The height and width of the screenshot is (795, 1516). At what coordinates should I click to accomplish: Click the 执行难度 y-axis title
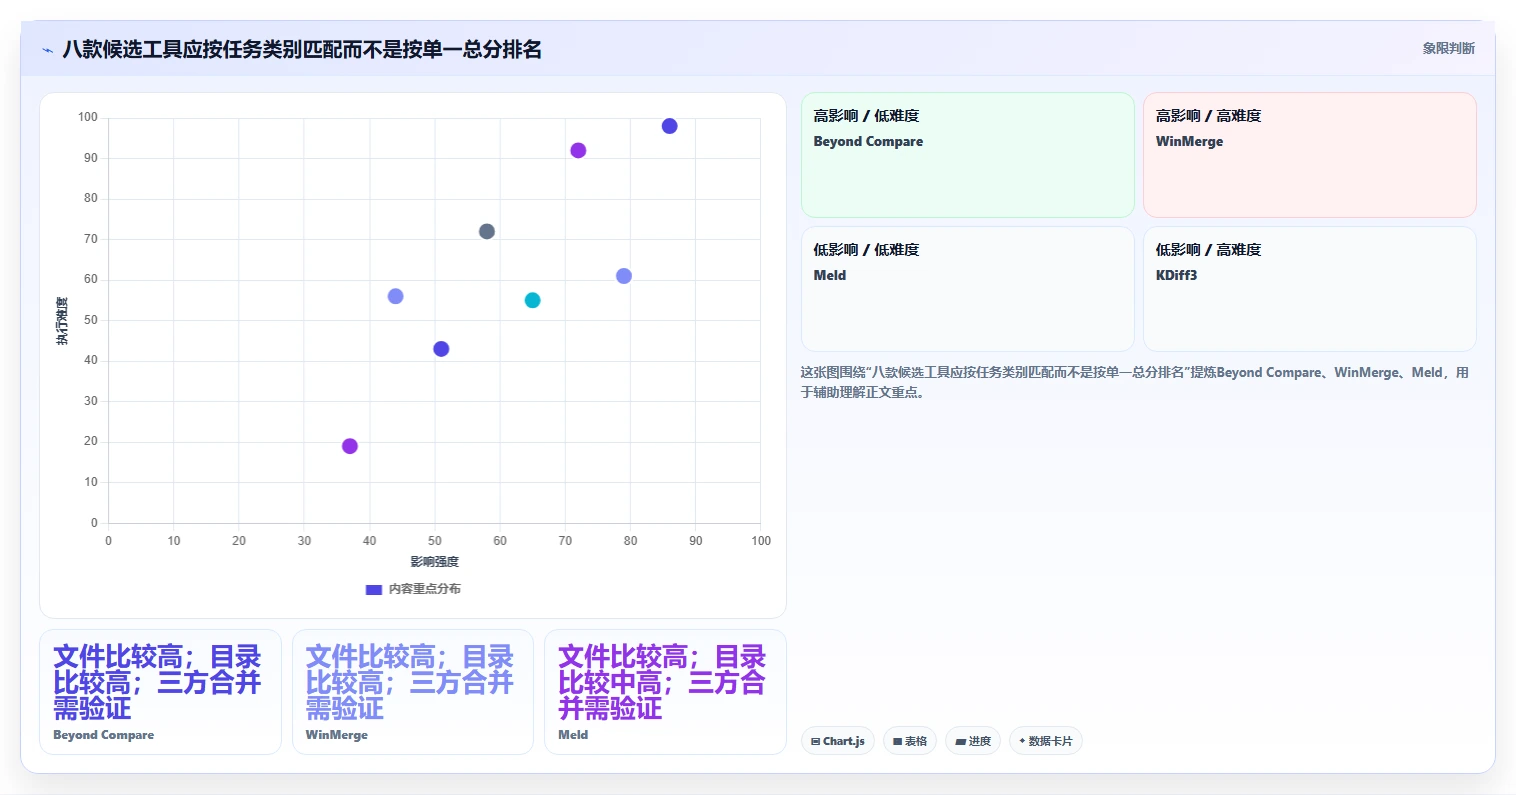[x=62, y=321]
